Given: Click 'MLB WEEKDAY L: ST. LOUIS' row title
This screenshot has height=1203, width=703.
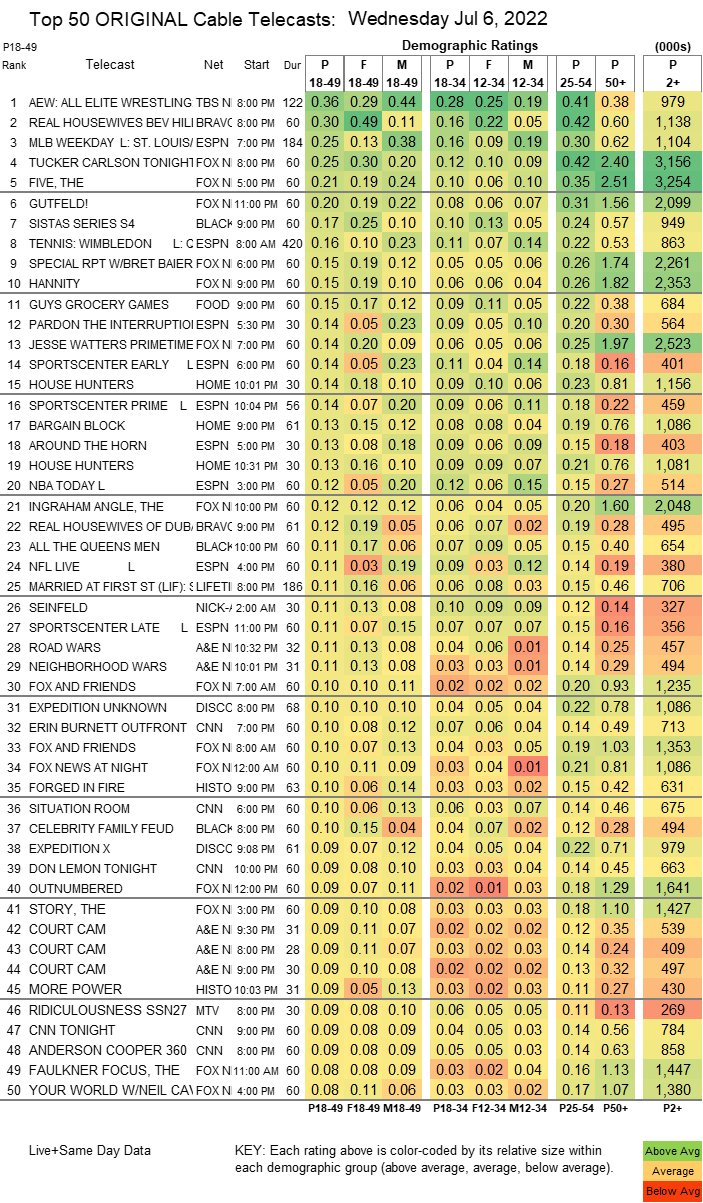Looking at the screenshot, I should [111, 141].
